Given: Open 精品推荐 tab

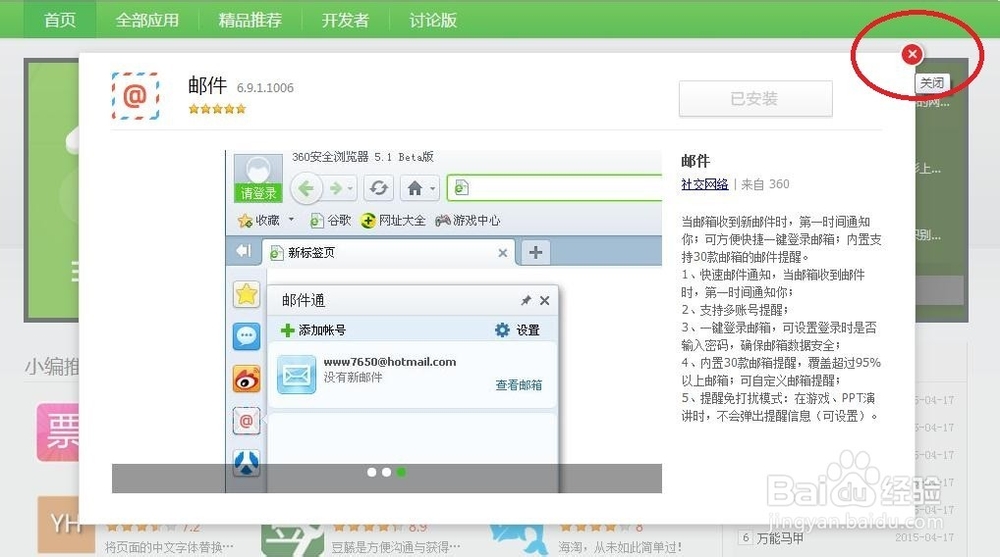Looking at the screenshot, I should pos(250,20).
